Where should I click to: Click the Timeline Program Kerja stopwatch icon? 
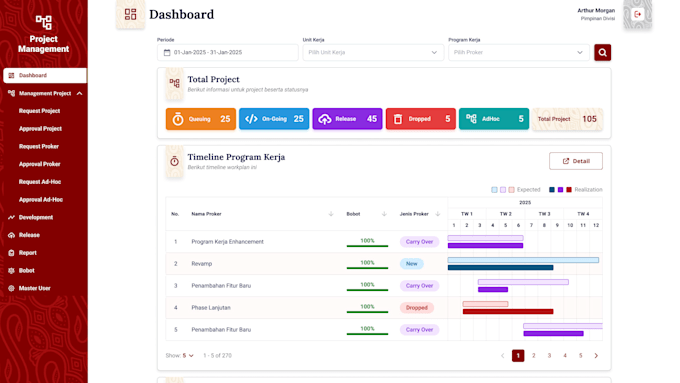click(174, 161)
